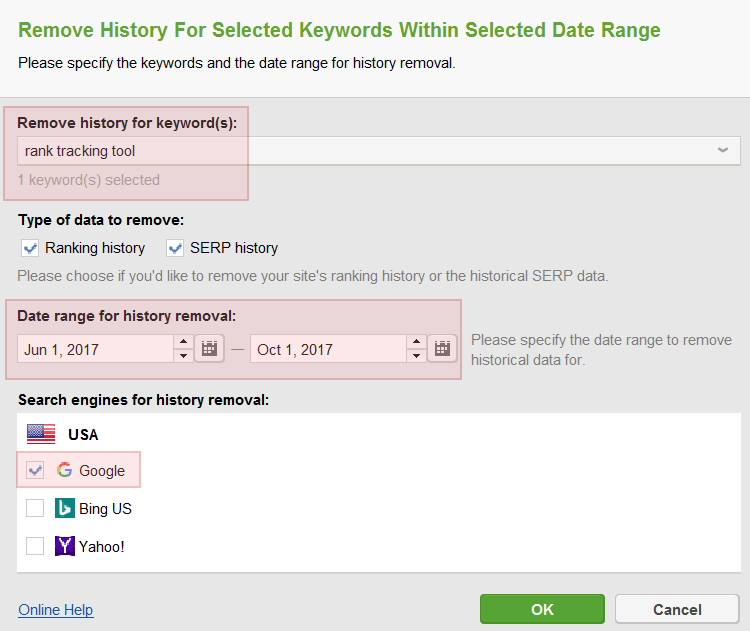This screenshot has width=750, height=631.
Task: Click the Oct 1, 2017 date field
Action: [329, 349]
